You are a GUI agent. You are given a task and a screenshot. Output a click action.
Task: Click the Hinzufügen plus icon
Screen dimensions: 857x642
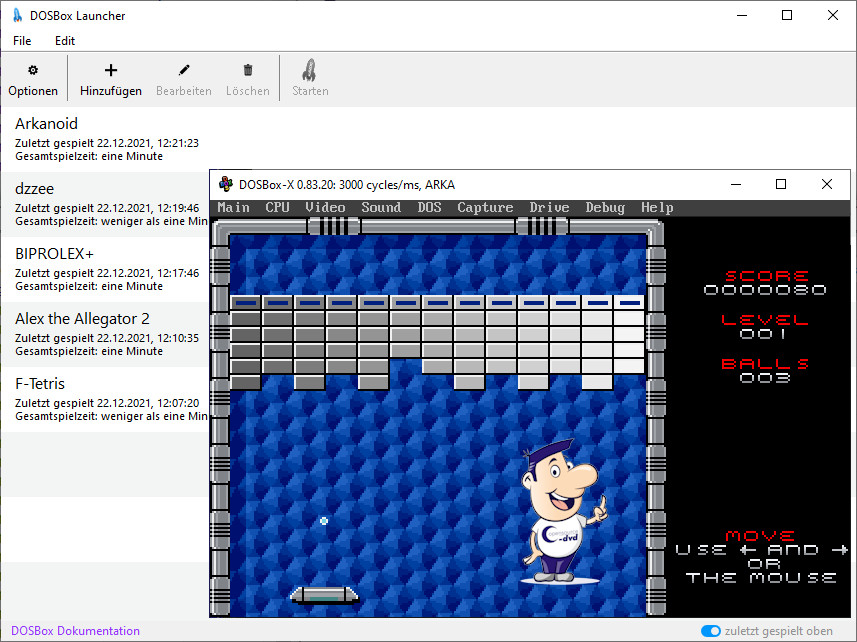click(111, 70)
